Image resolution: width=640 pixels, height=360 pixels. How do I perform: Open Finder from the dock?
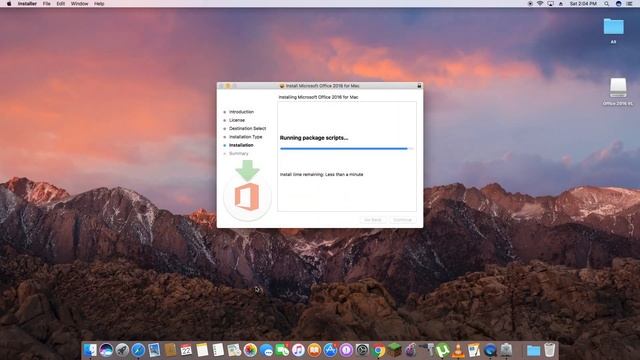(x=90, y=350)
